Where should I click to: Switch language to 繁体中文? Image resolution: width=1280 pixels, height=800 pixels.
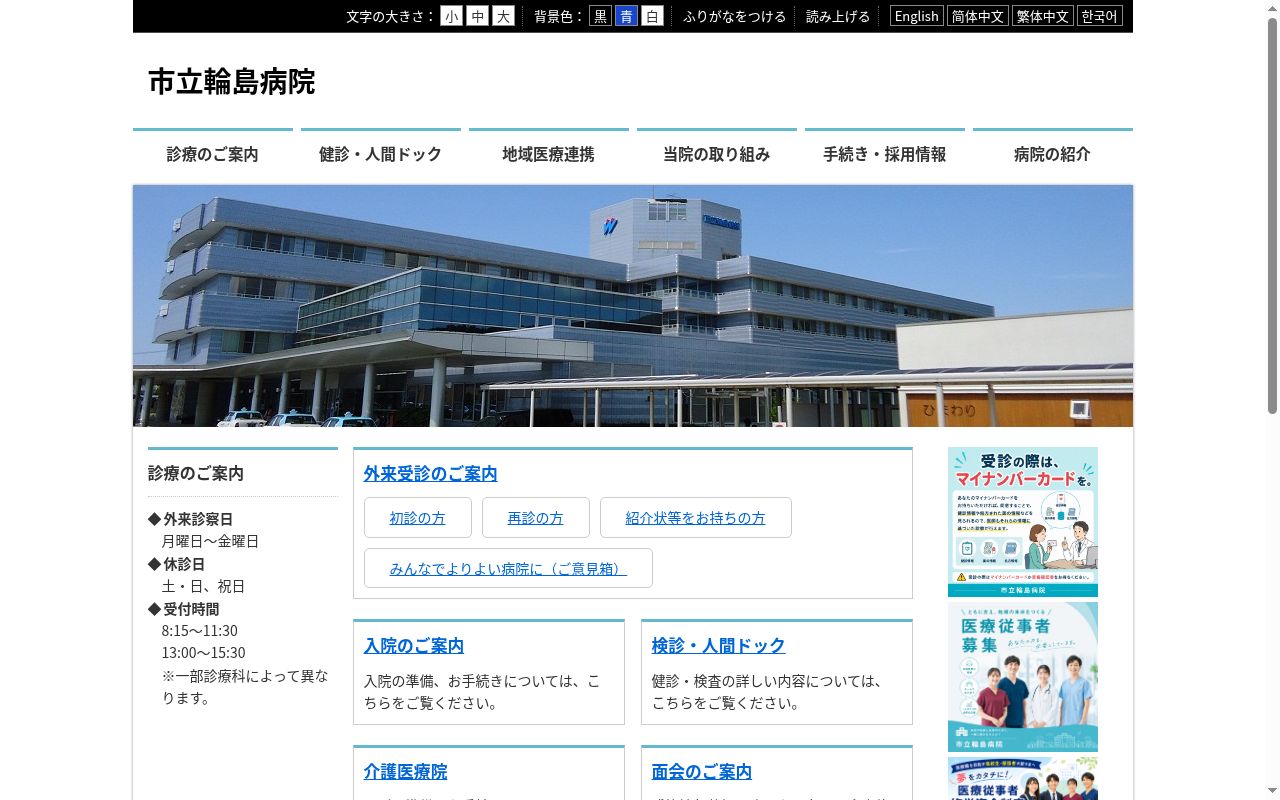[x=1042, y=16]
